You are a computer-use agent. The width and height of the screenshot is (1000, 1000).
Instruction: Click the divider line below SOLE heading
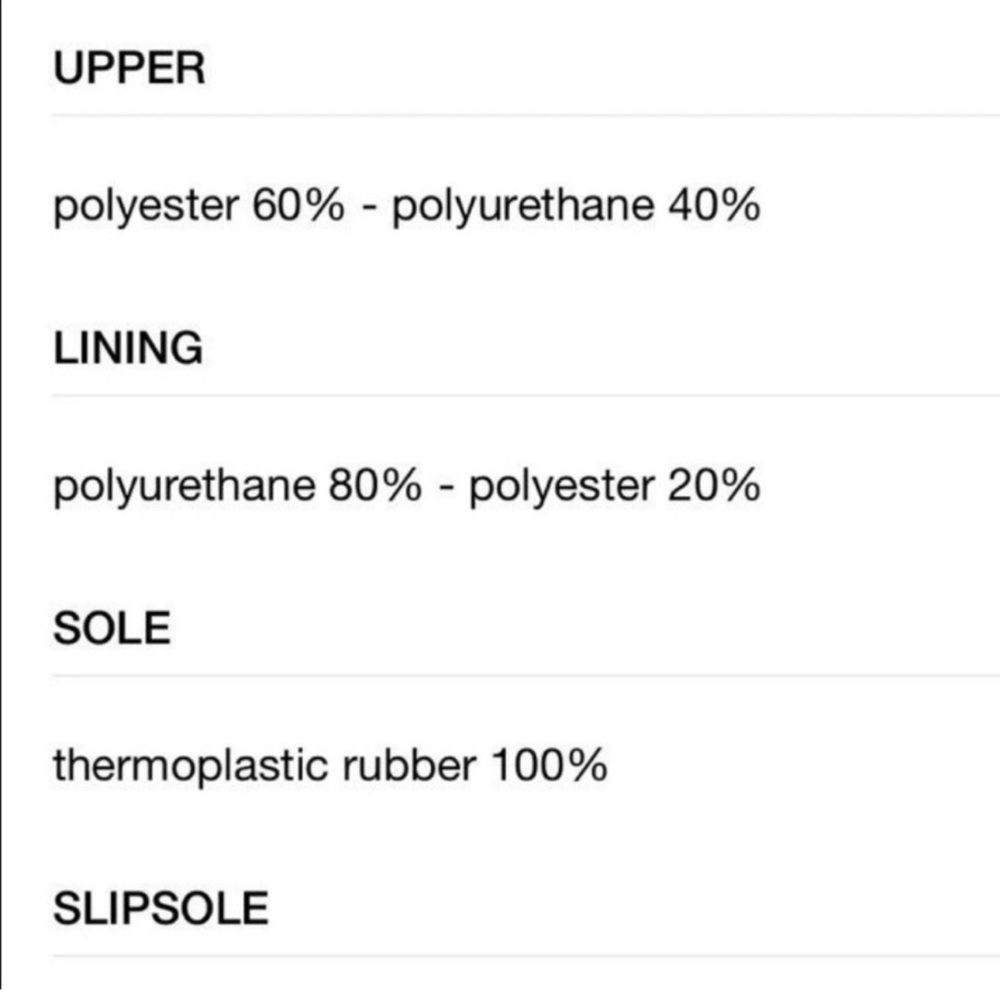pyautogui.click(x=525, y=675)
